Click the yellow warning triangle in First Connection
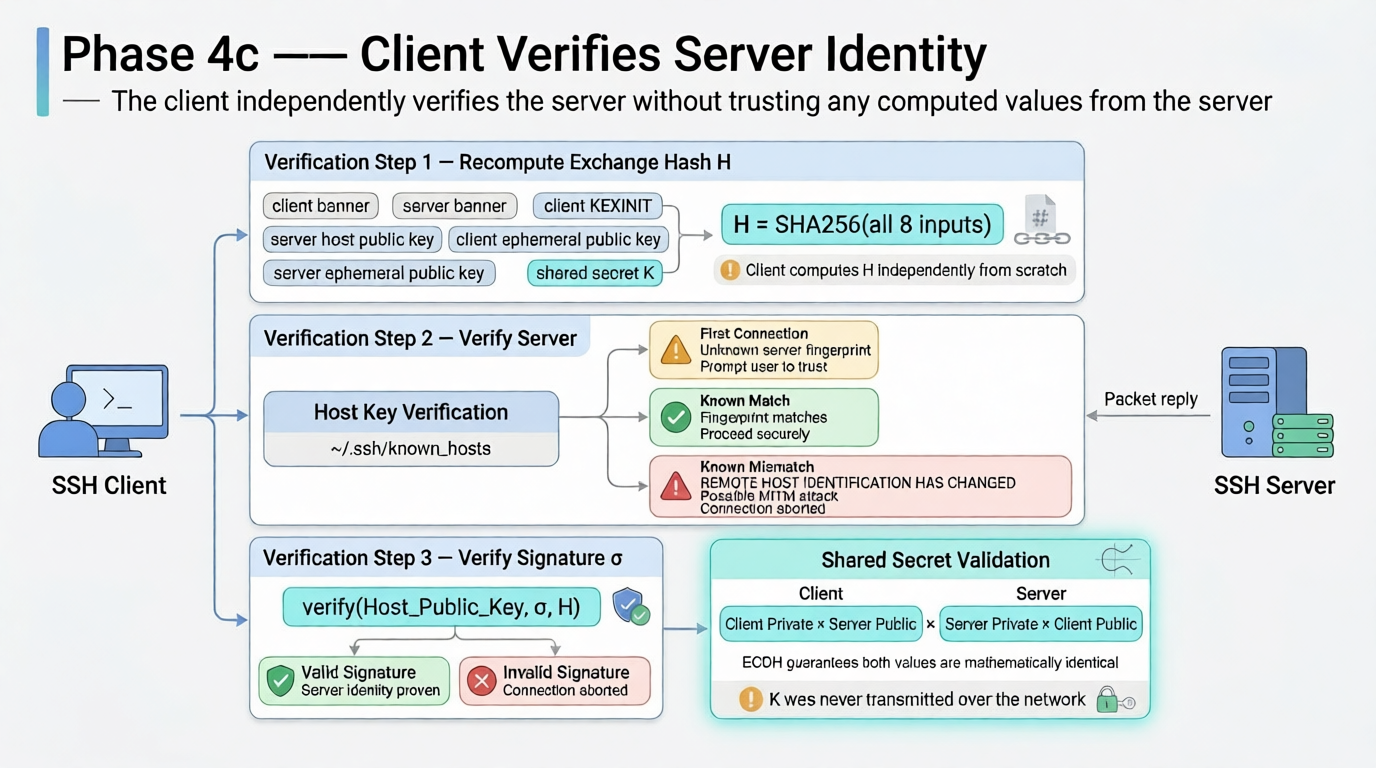Image resolution: width=1376 pixels, height=768 pixels. (x=676, y=350)
